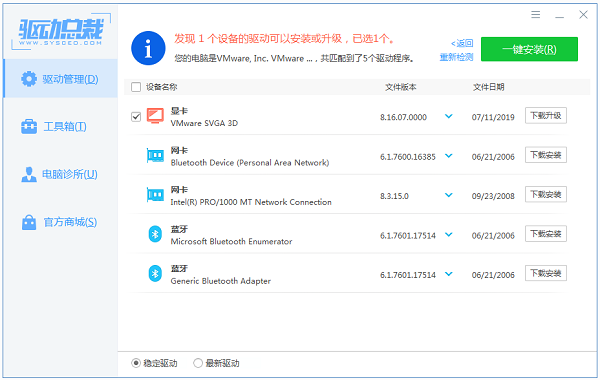Click Bluetooth icon for Microsoft Bluetooth Enumerator
The image size is (600, 380).
coord(155,234)
